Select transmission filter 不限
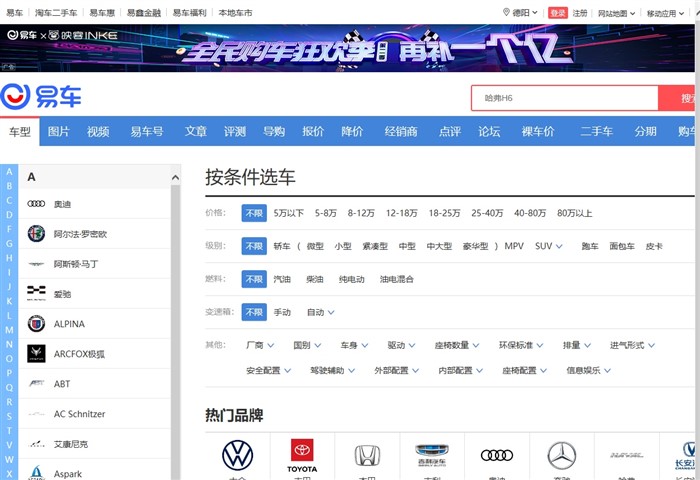Image resolution: width=700 pixels, height=480 pixels. click(254, 312)
